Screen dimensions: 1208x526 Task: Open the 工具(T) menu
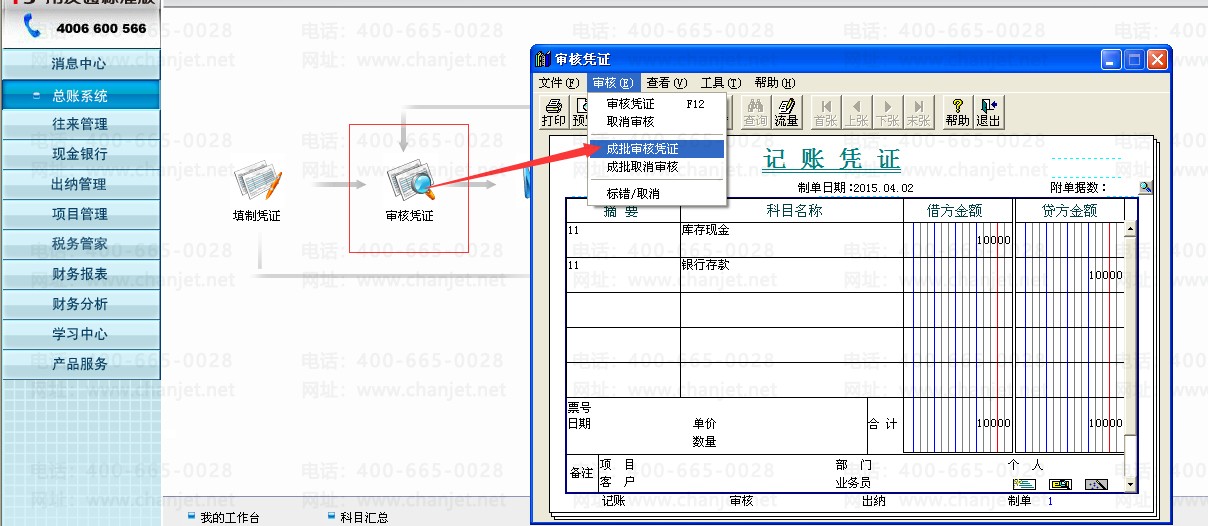720,83
